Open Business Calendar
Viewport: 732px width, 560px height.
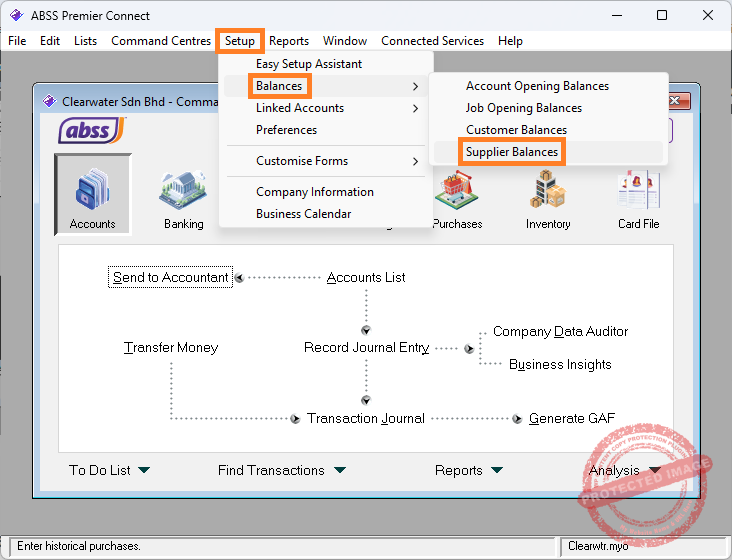click(303, 214)
